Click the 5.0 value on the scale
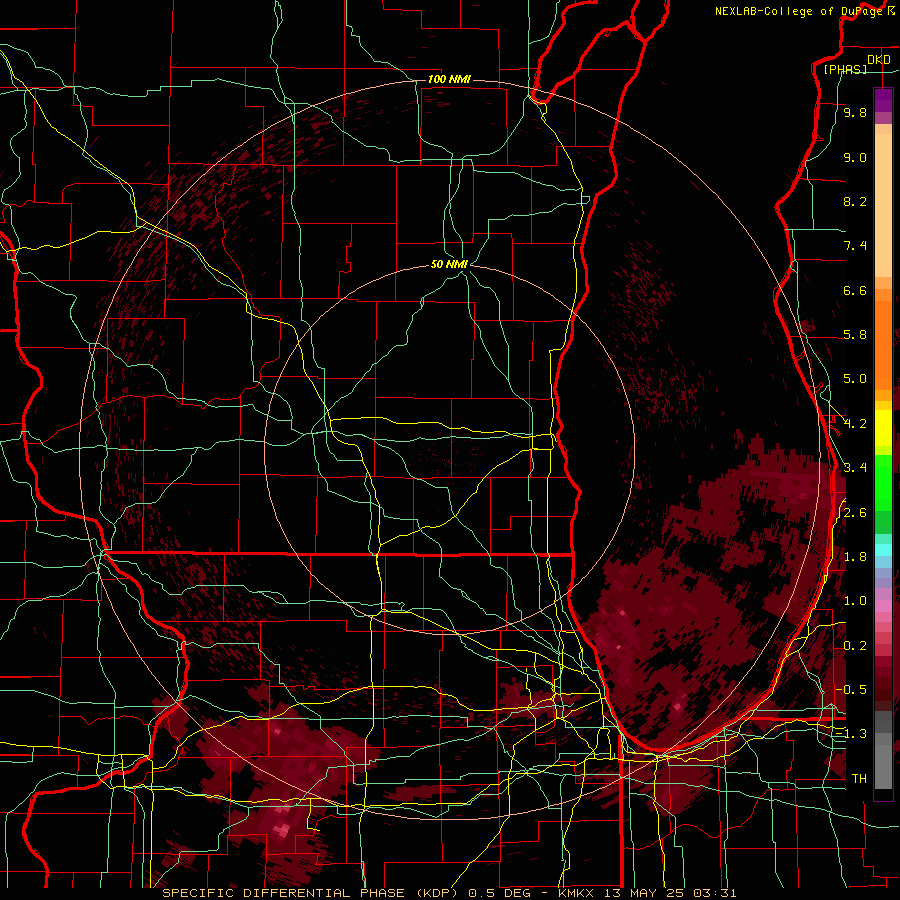The image size is (900, 900). click(855, 379)
